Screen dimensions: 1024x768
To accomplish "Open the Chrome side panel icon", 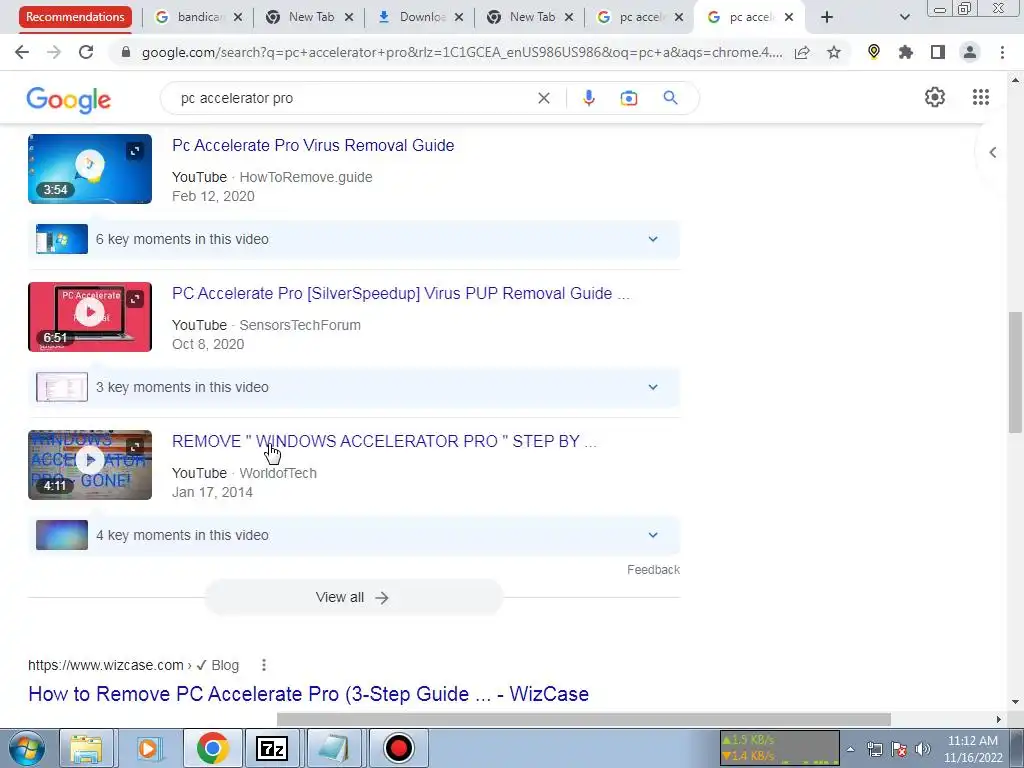I will (938, 52).
